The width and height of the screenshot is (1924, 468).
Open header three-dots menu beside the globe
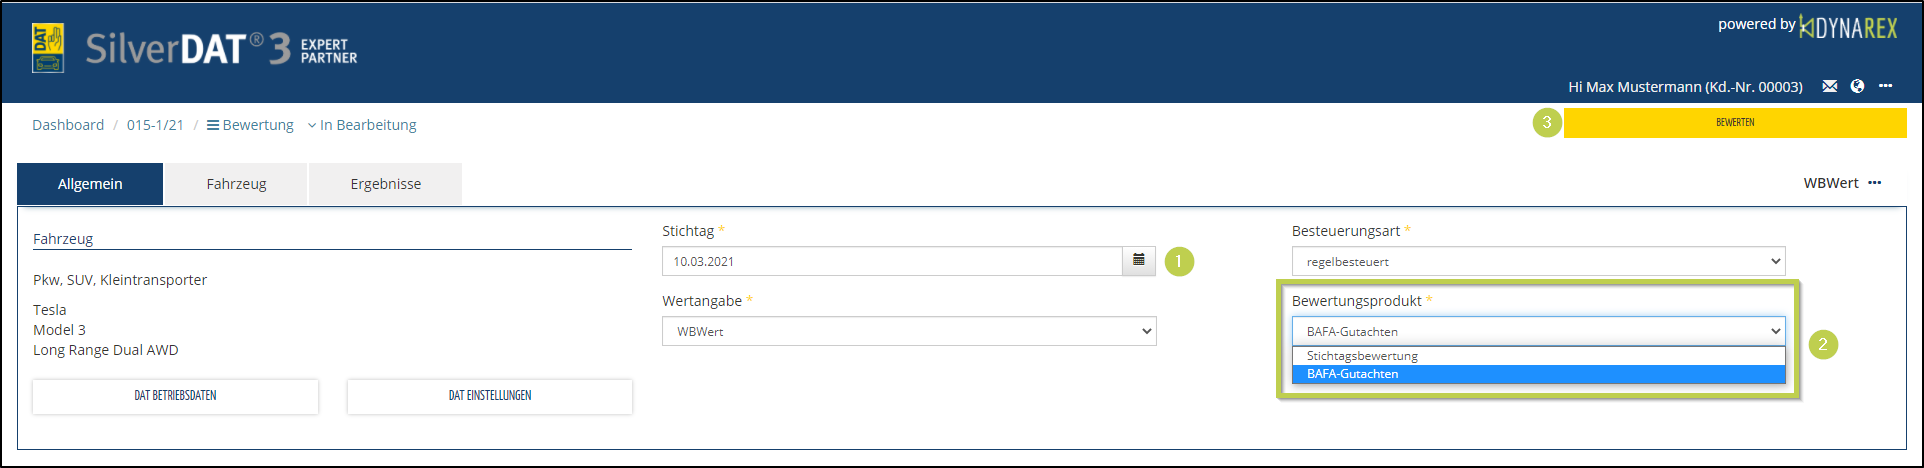(x=1885, y=86)
